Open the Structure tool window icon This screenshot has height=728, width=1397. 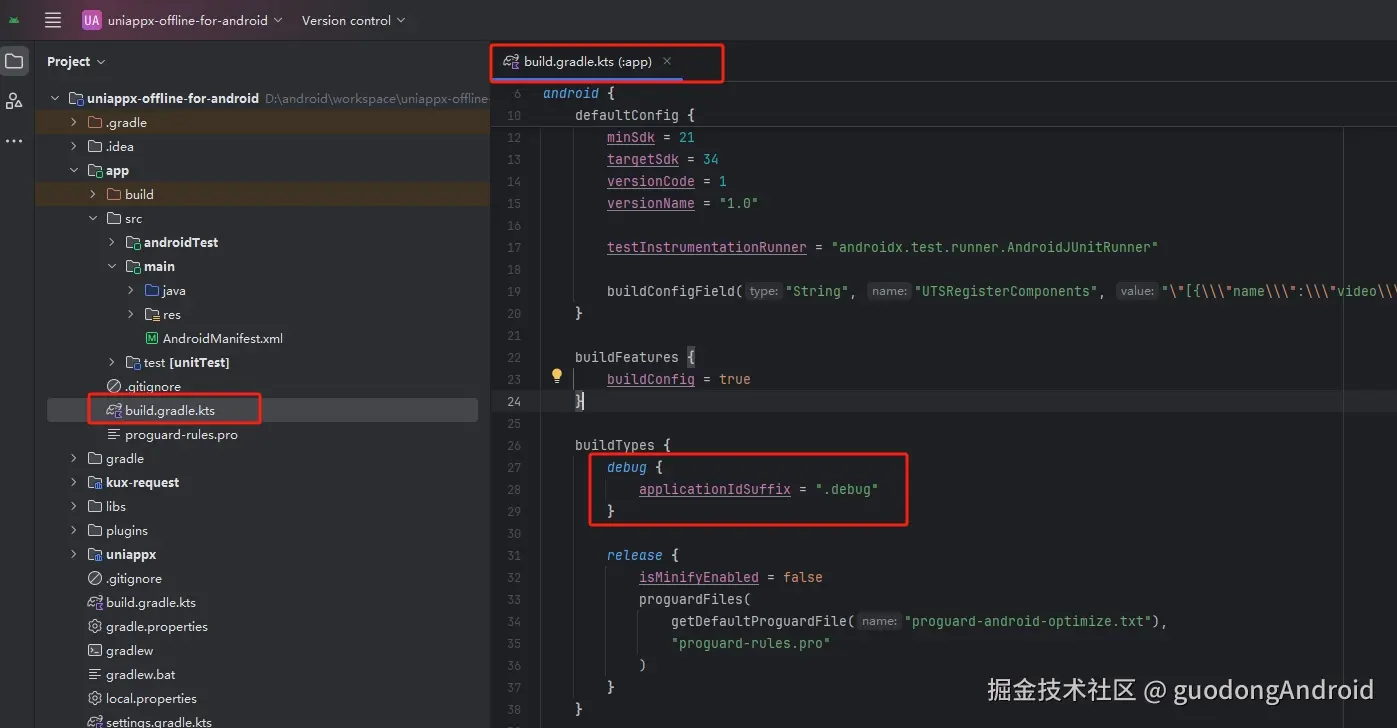[14, 100]
